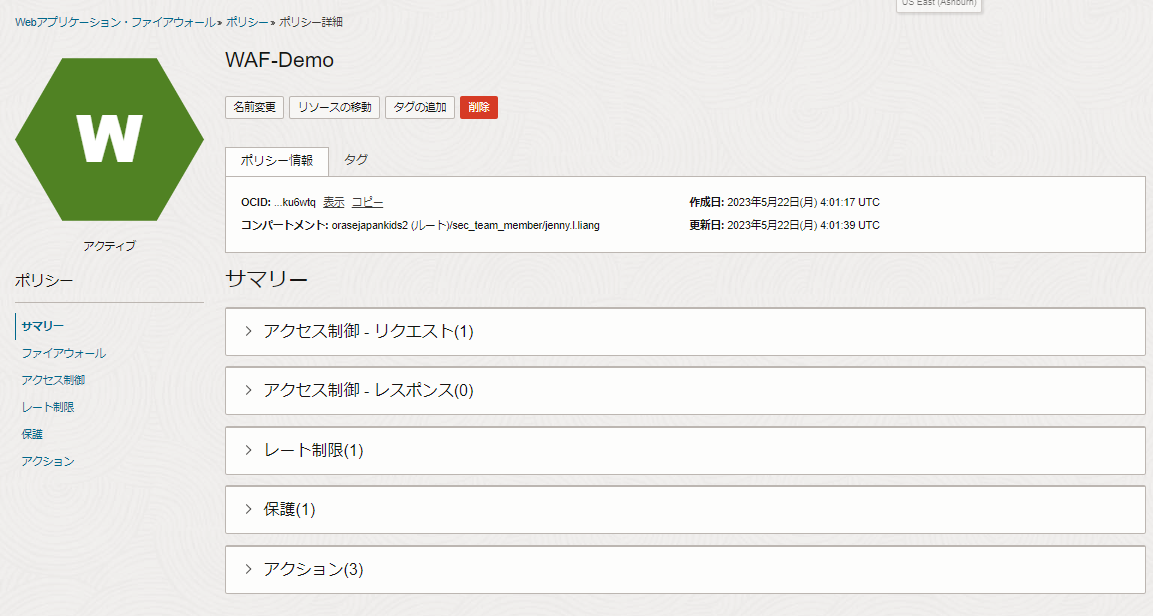The width and height of the screenshot is (1153, 616).
Task: Expand the 保護(1) summary section
Action: 289,510
